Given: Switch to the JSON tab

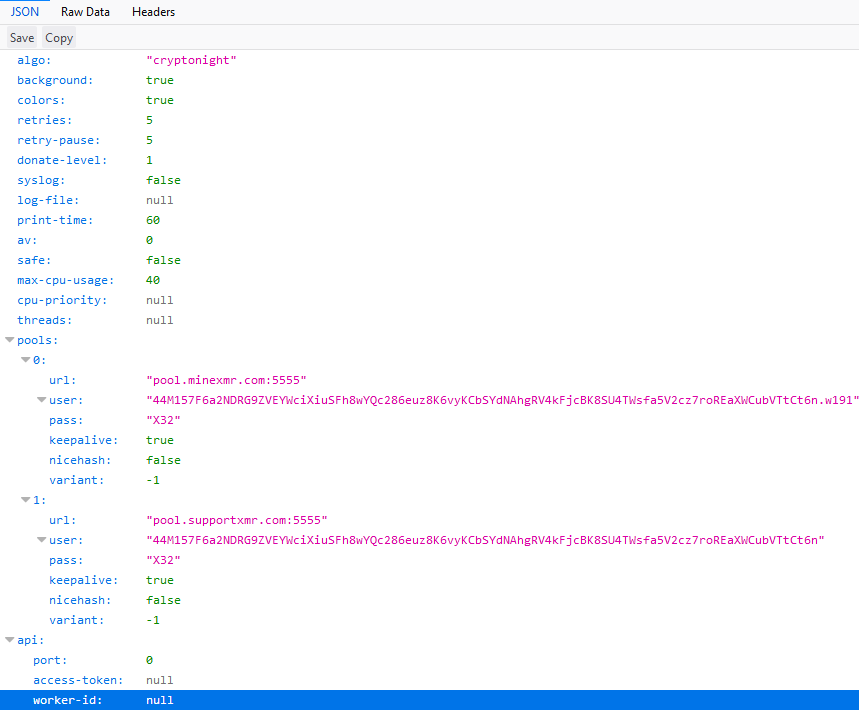Looking at the screenshot, I should tap(25, 12).
